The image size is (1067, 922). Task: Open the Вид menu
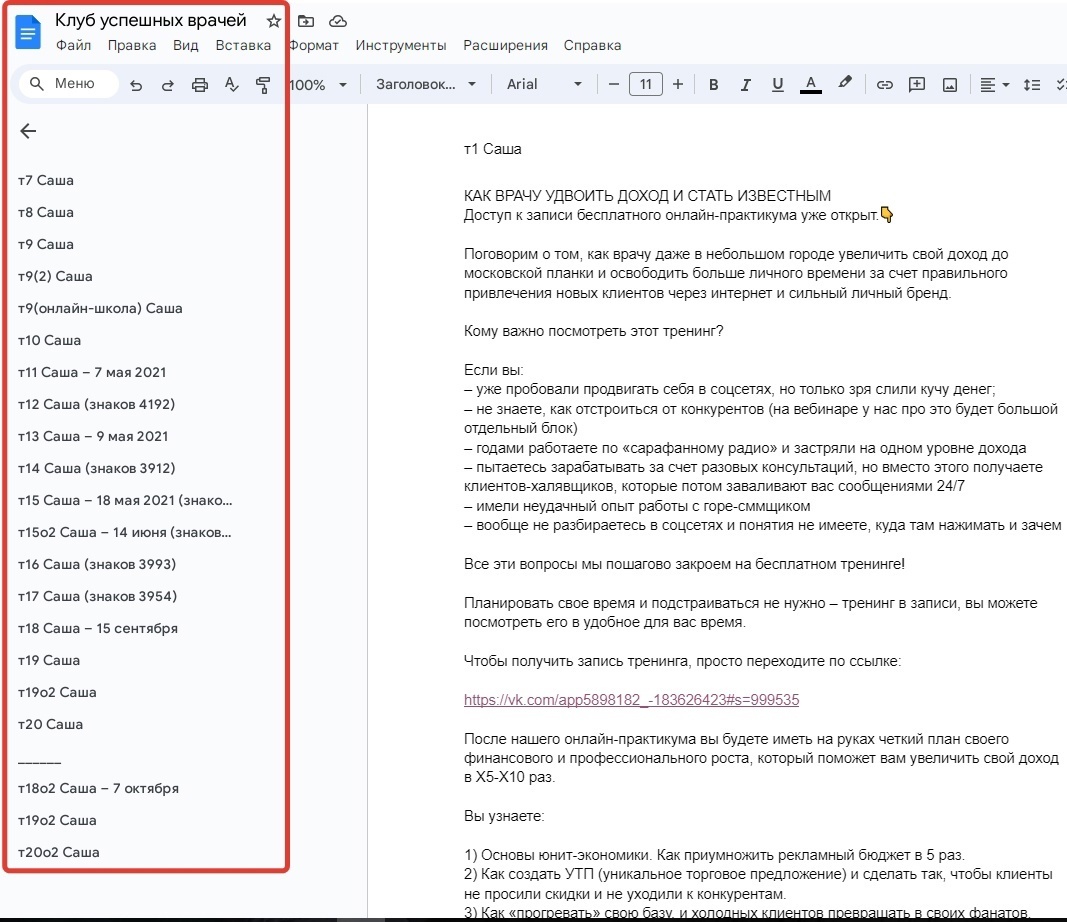coord(185,45)
